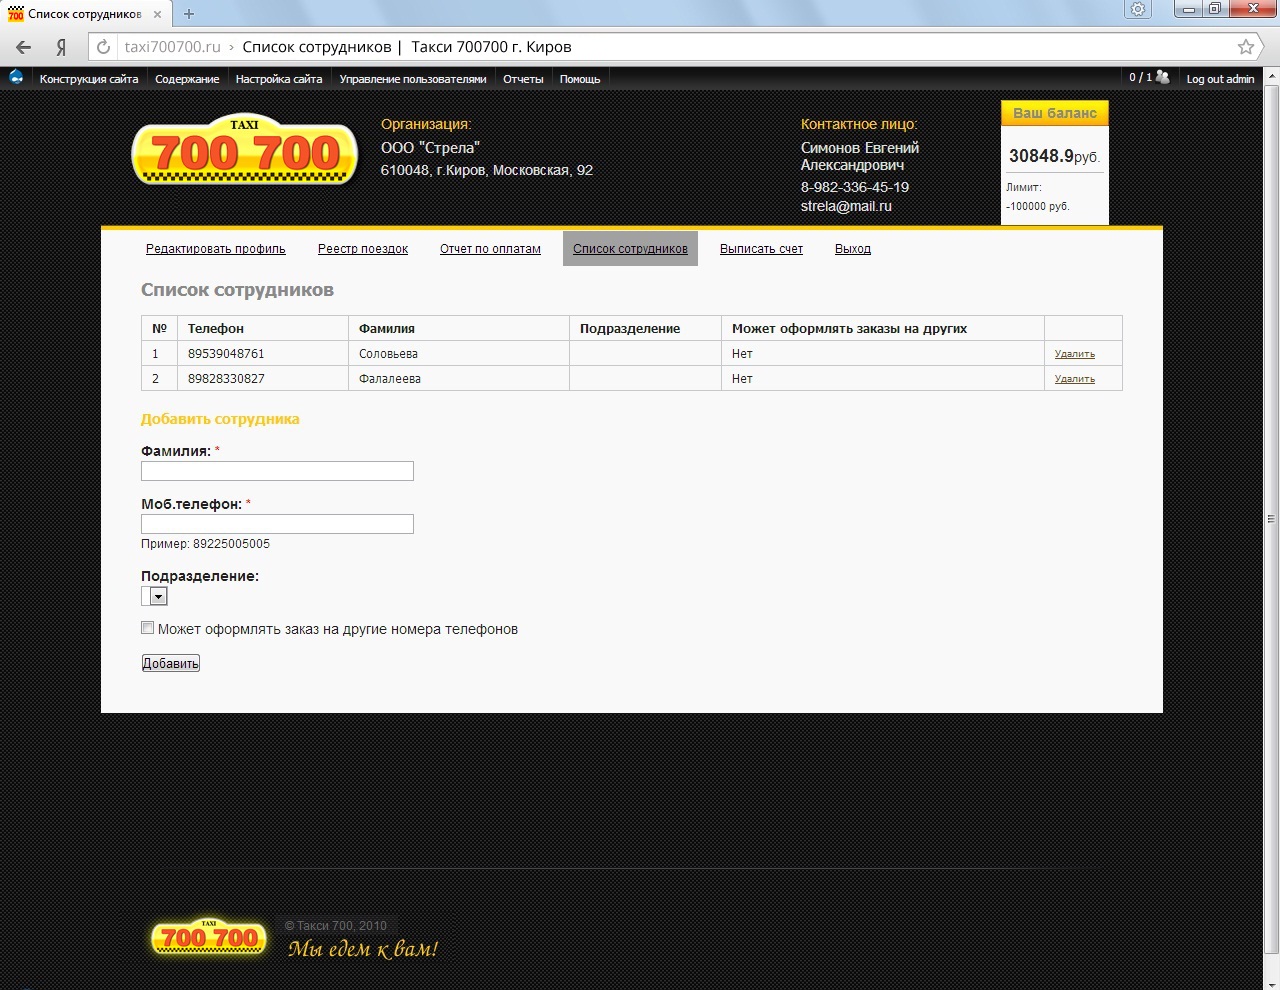Image resolution: width=1280 pixels, height=990 pixels.
Task: Click the Drupal admin home icon
Action: point(16,77)
